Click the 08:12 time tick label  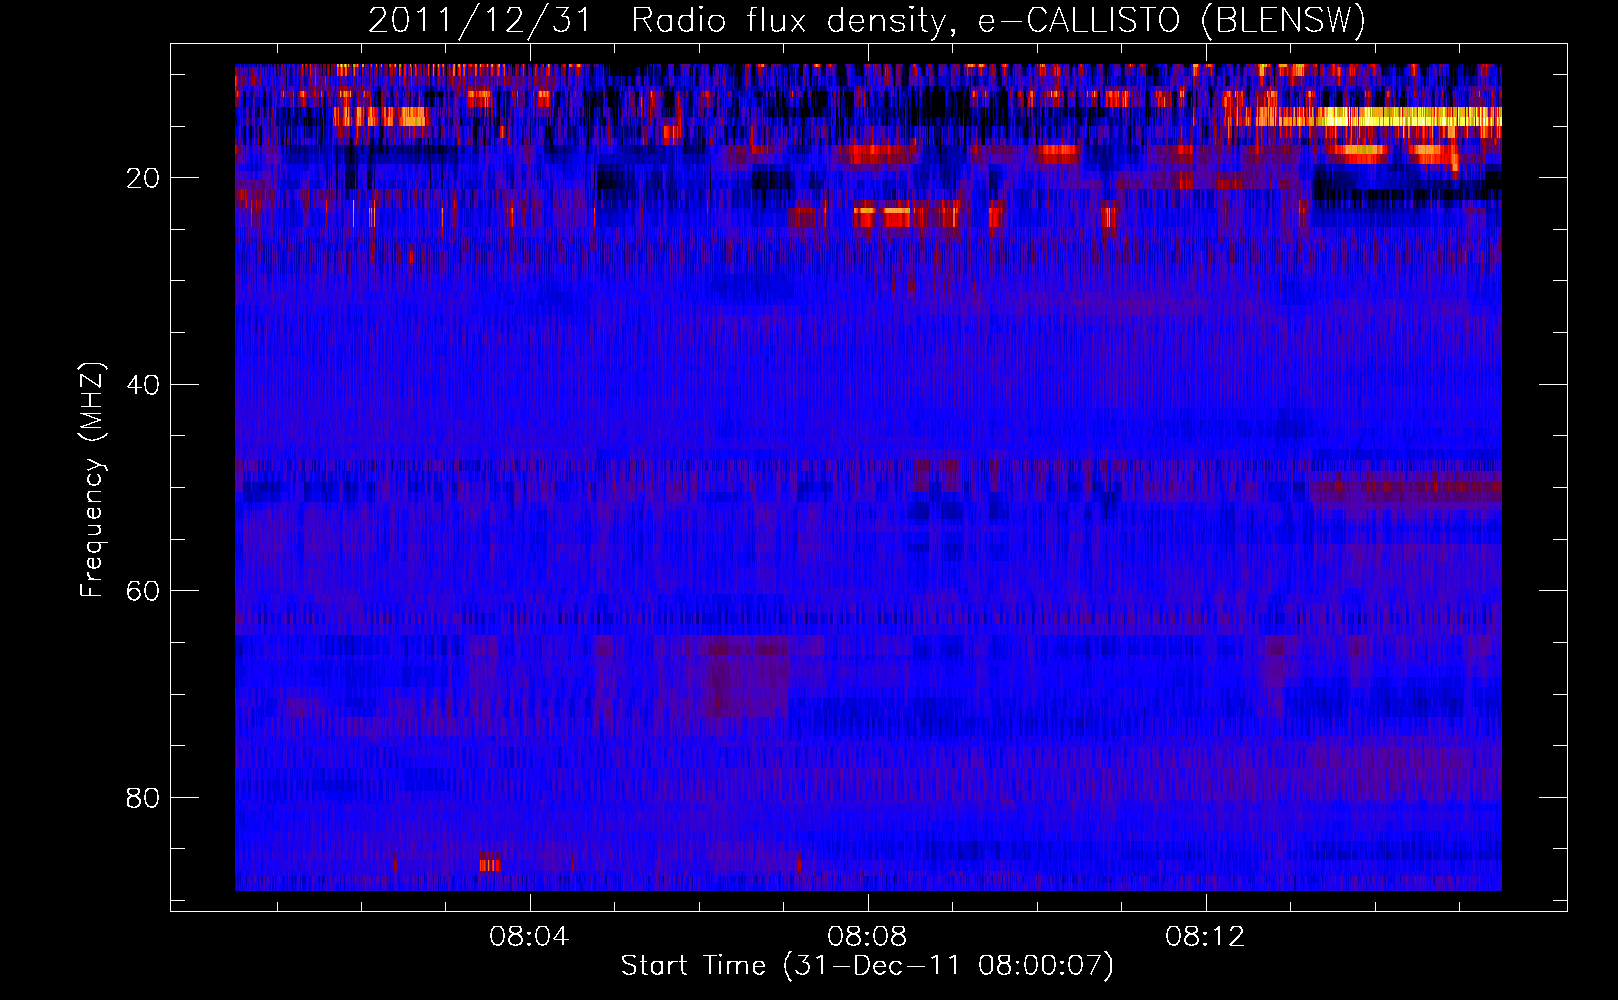(1205, 937)
